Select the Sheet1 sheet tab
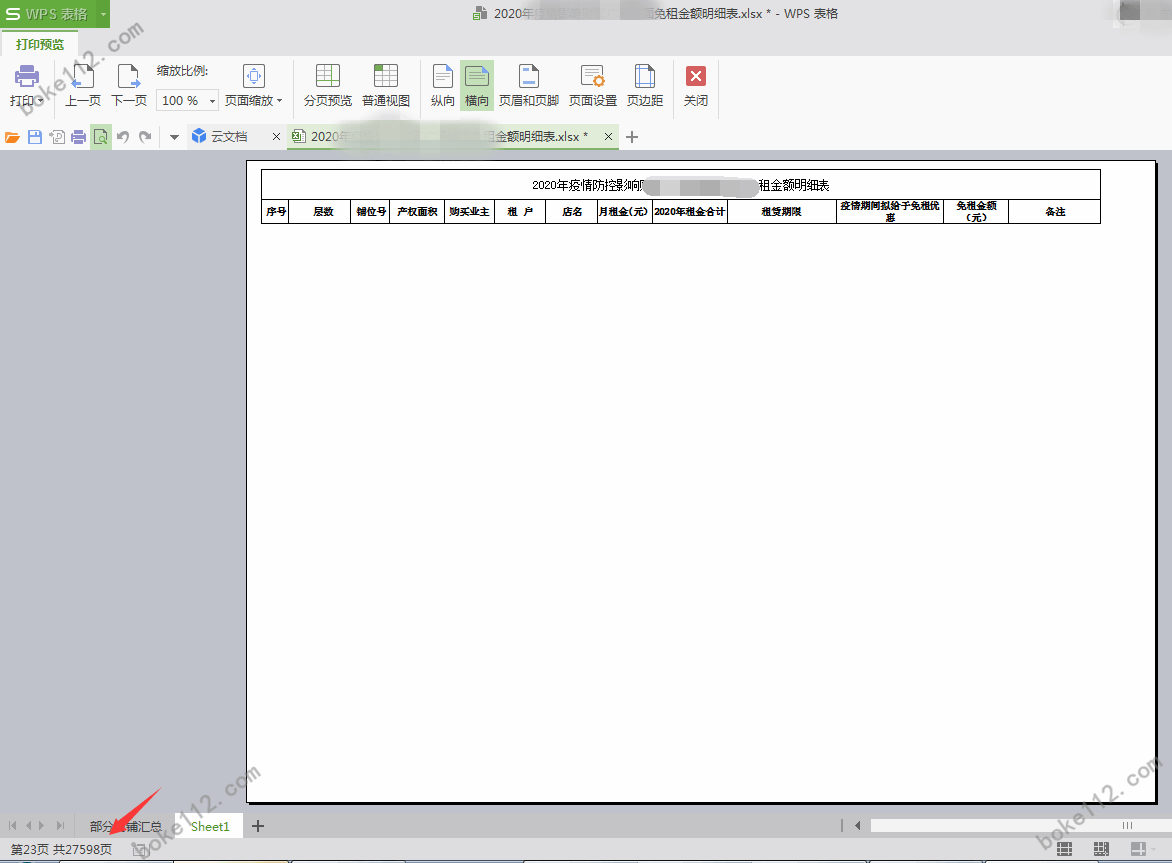The height and width of the screenshot is (863, 1172). pyautogui.click(x=209, y=826)
